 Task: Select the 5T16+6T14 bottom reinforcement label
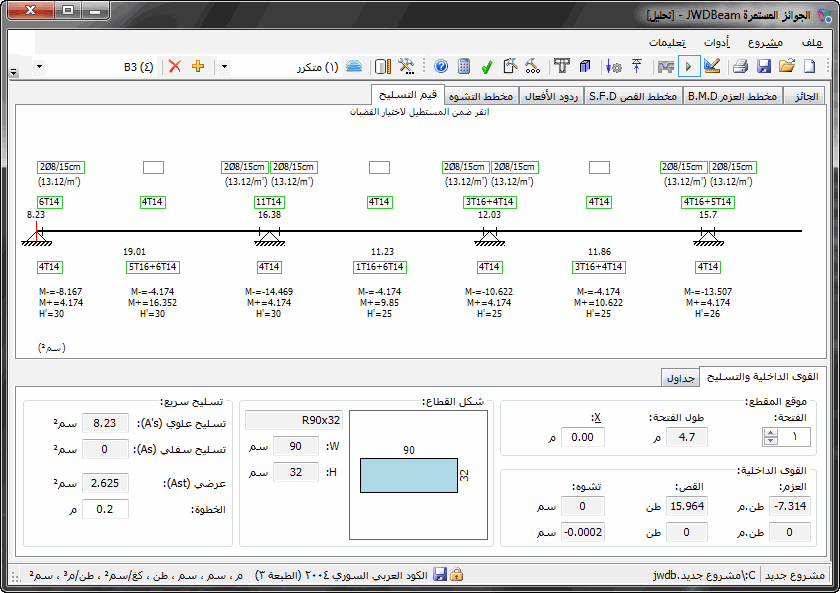[153, 267]
